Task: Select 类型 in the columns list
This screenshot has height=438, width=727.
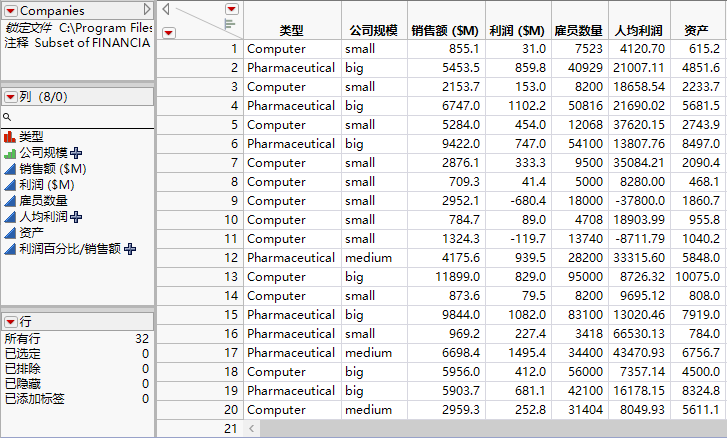Action: click(x=31, y=137)
